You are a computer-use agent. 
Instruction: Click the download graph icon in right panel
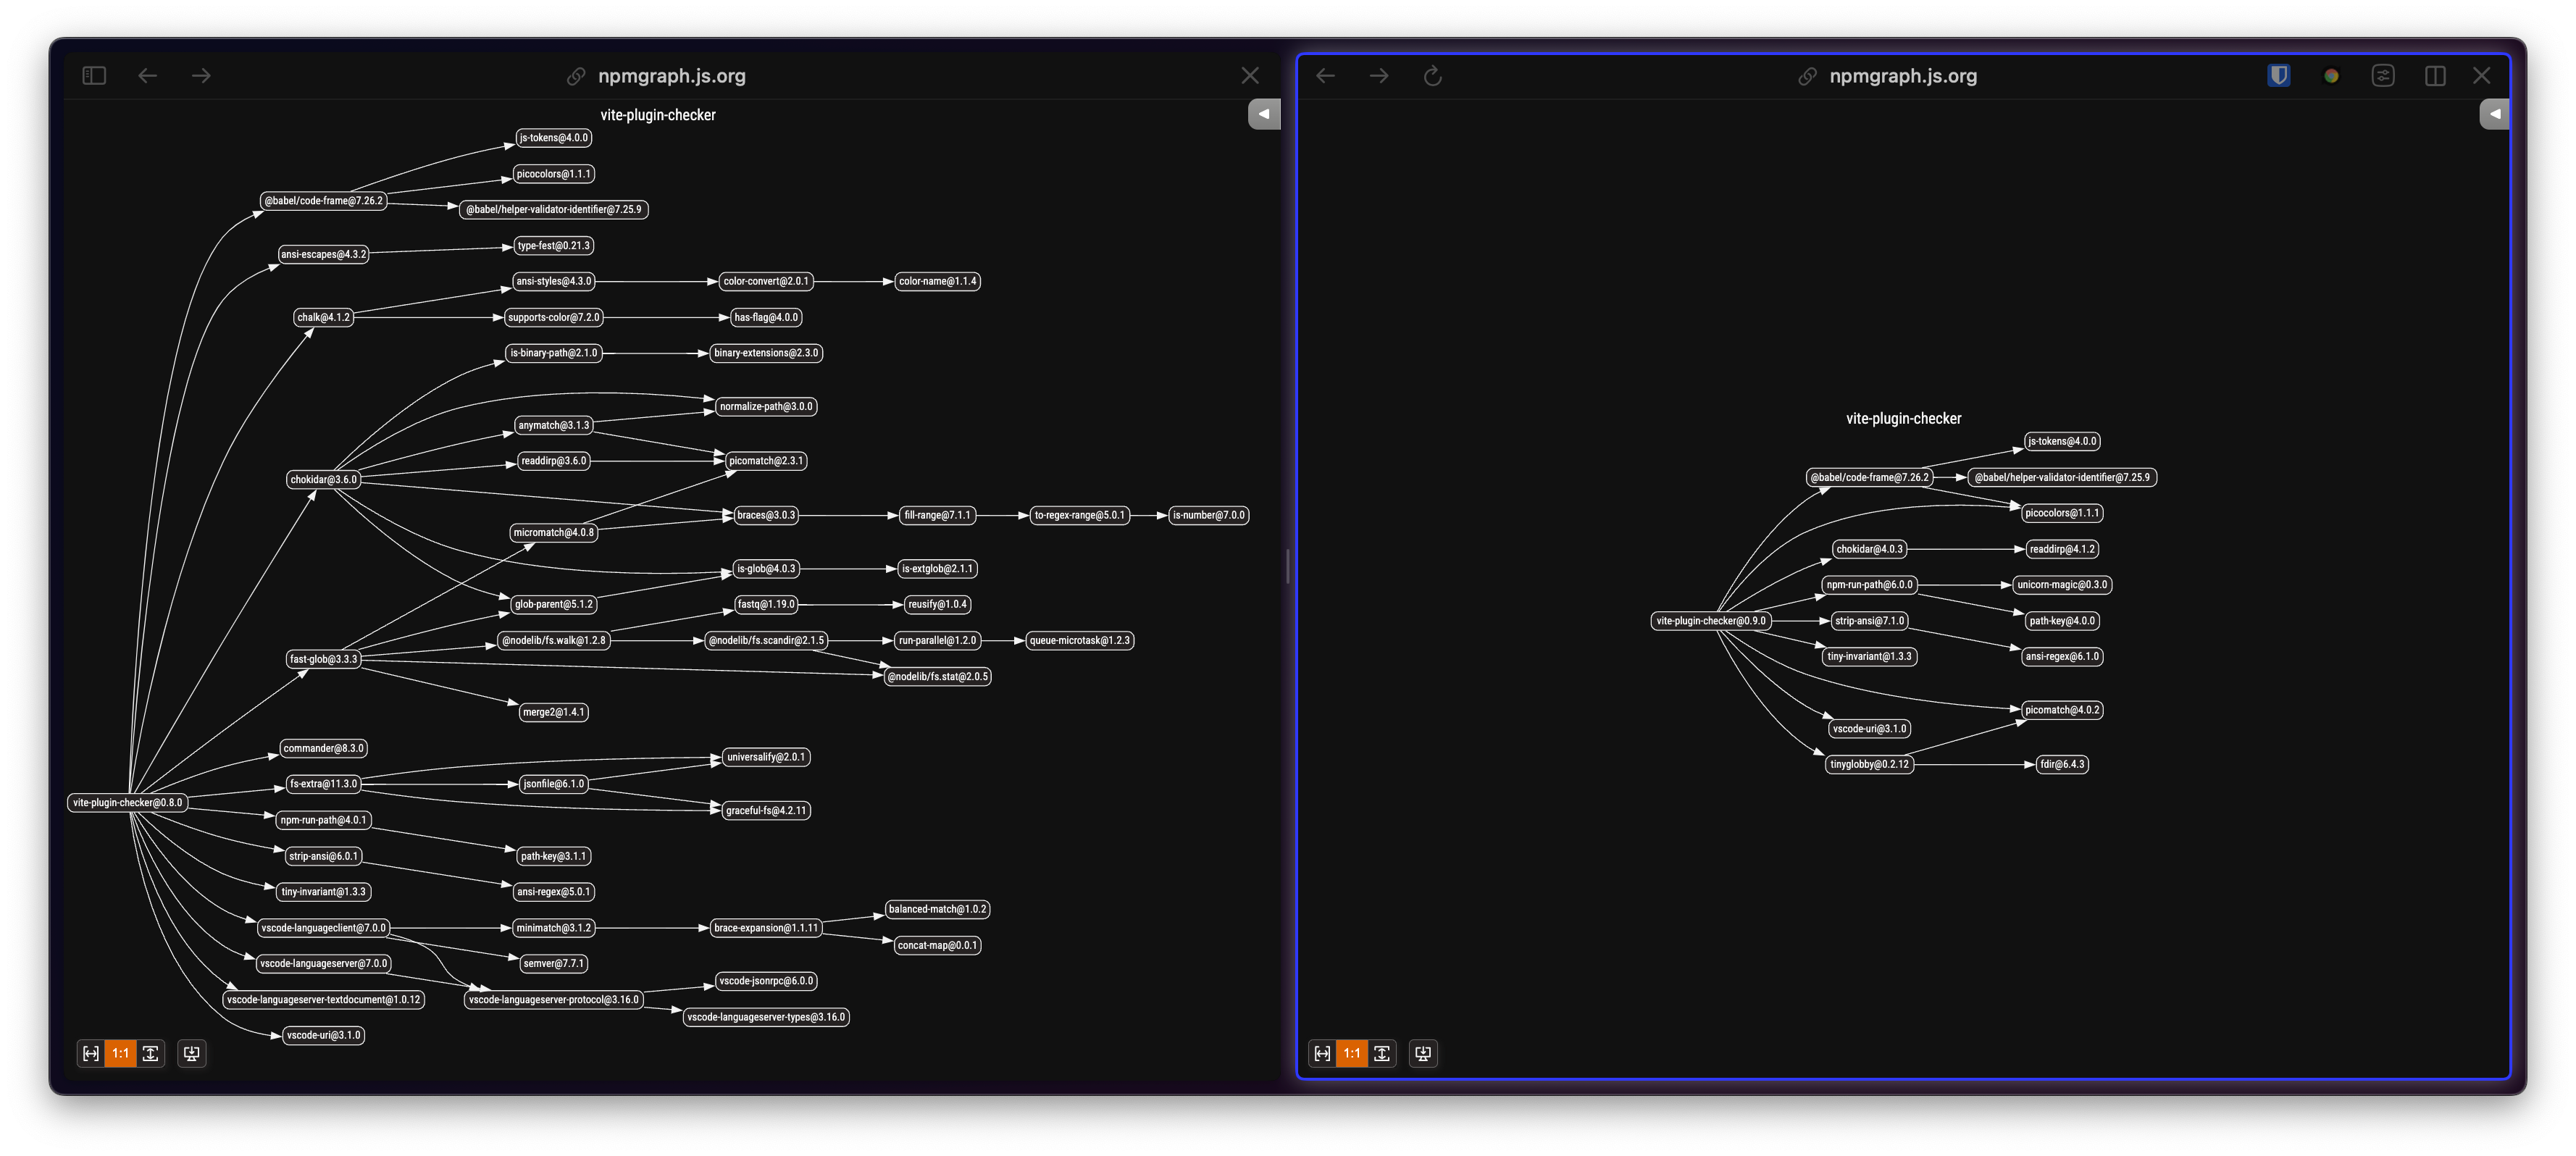[1423, 1053]
